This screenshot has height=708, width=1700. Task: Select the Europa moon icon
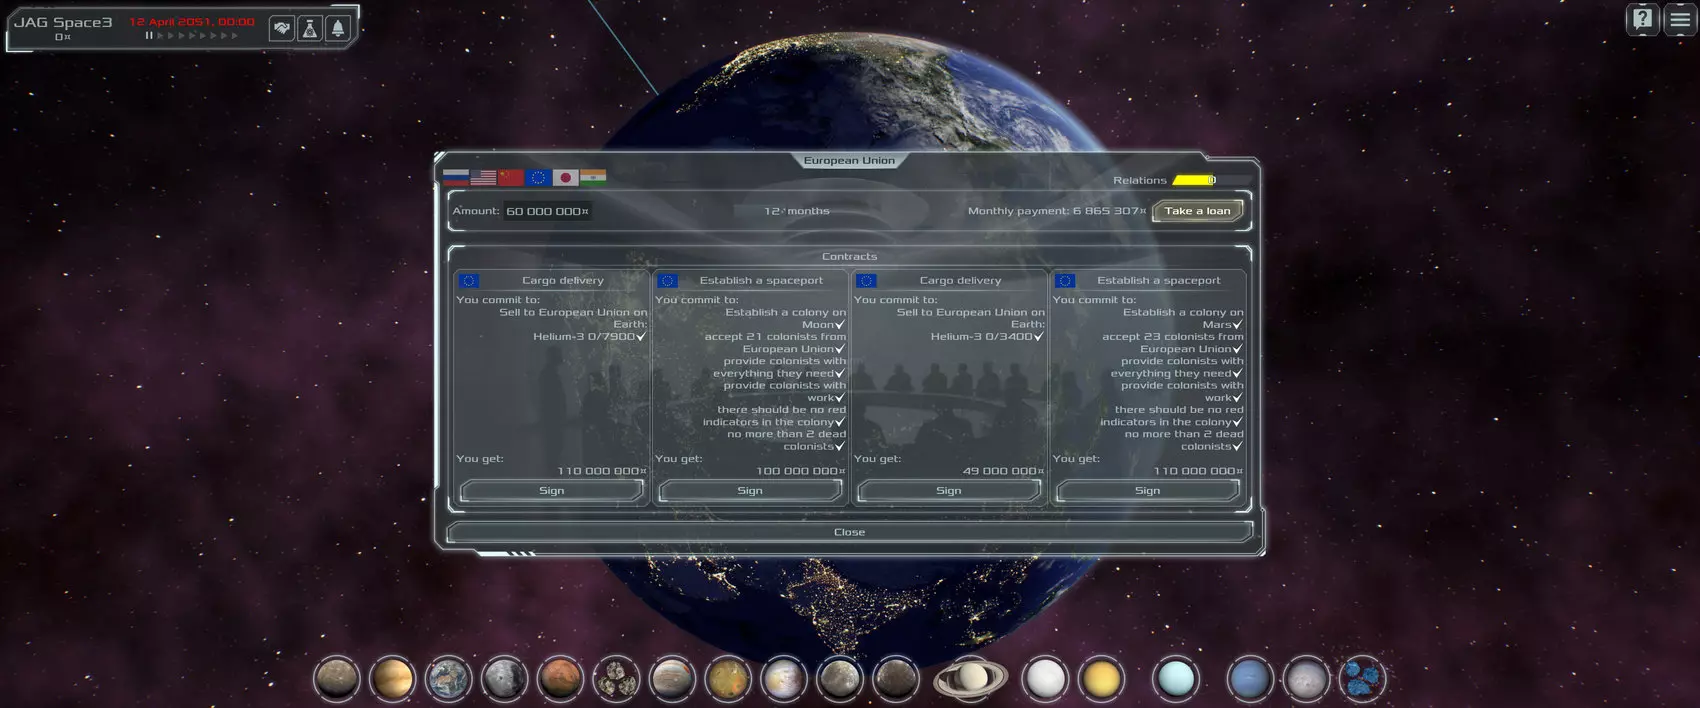coord(784,679)
